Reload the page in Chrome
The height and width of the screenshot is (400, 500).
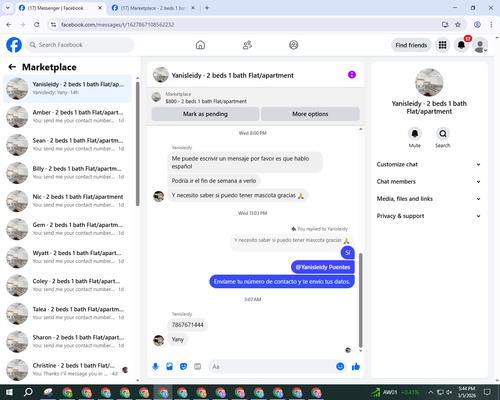pos(37,25)
